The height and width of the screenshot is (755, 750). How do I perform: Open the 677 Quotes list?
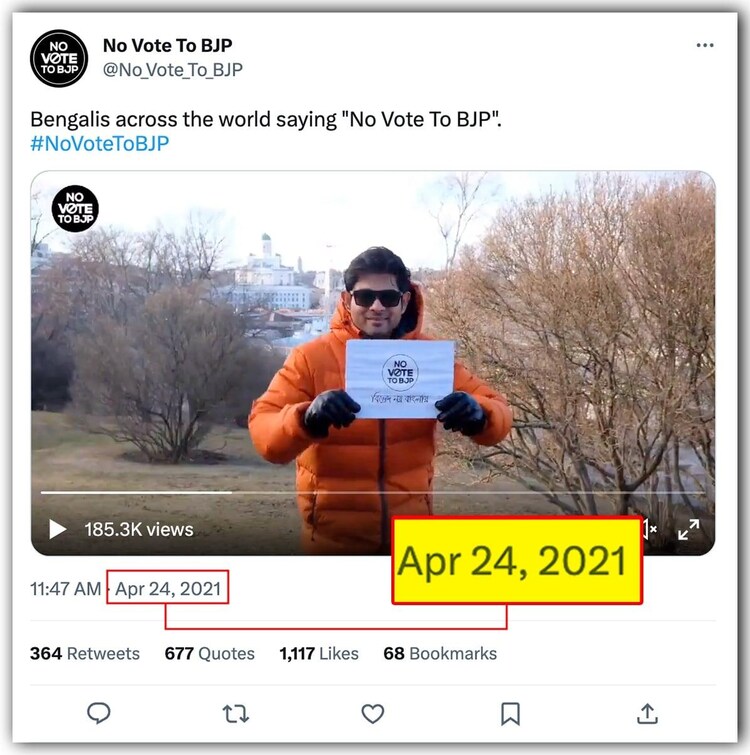click(210, 653)
